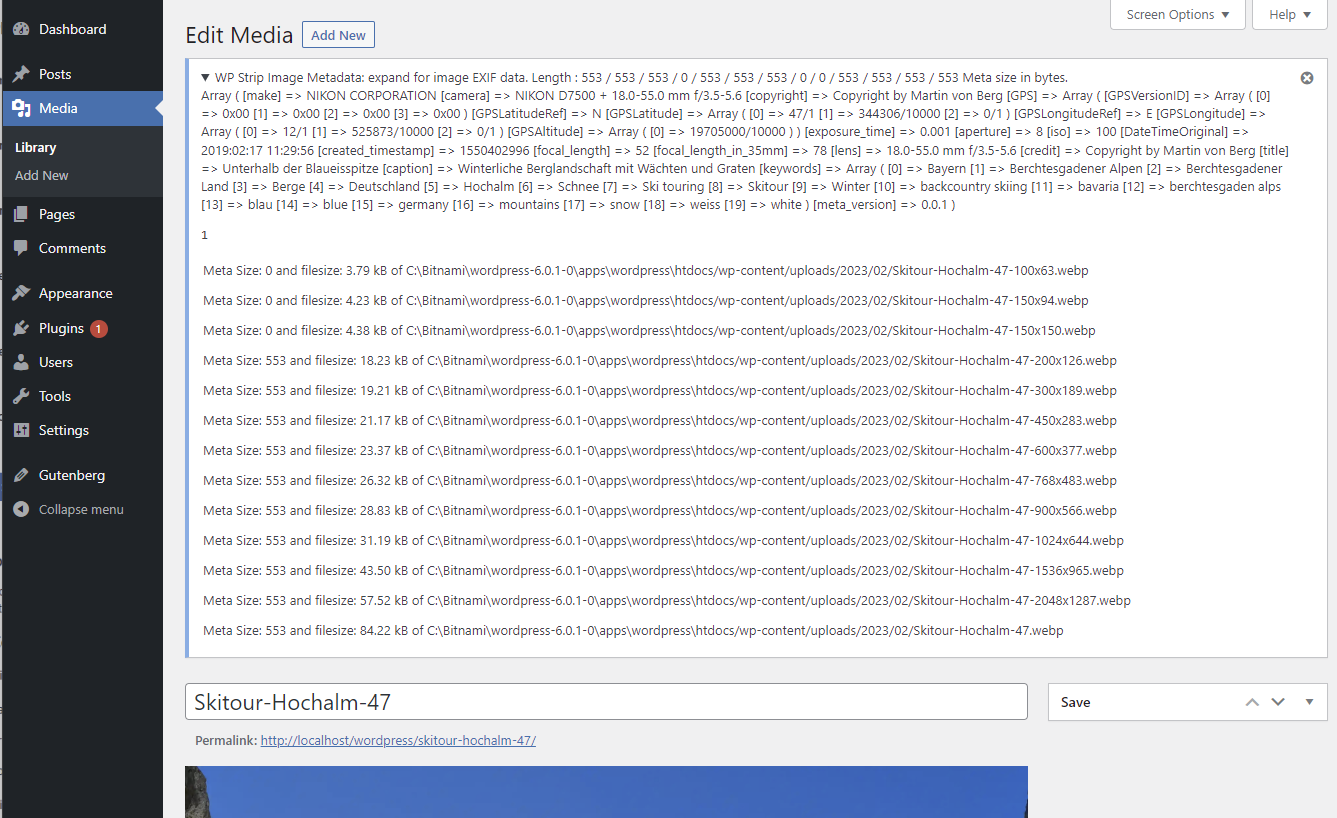This screenshot has width=1337, height=818.
Task: Click the Skitour-Hochalm-47-600x377.webp line
Action: pos(660,450)
